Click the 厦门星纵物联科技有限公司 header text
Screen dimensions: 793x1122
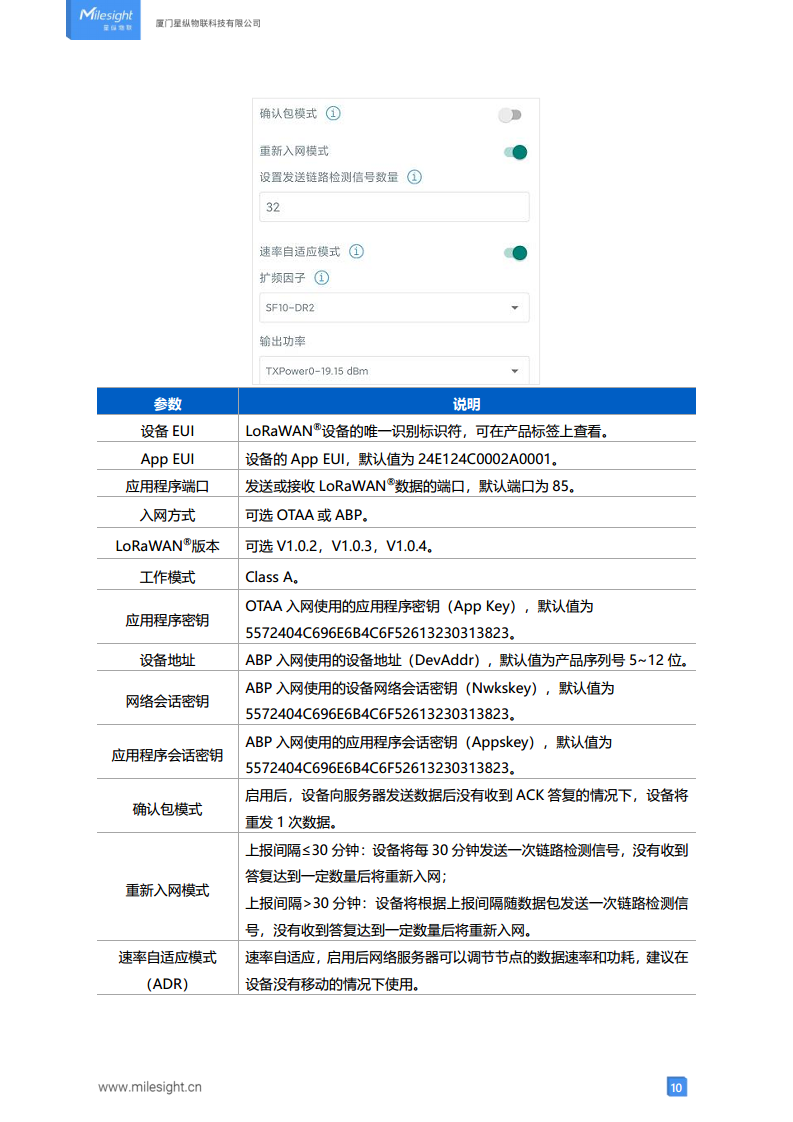208,24
